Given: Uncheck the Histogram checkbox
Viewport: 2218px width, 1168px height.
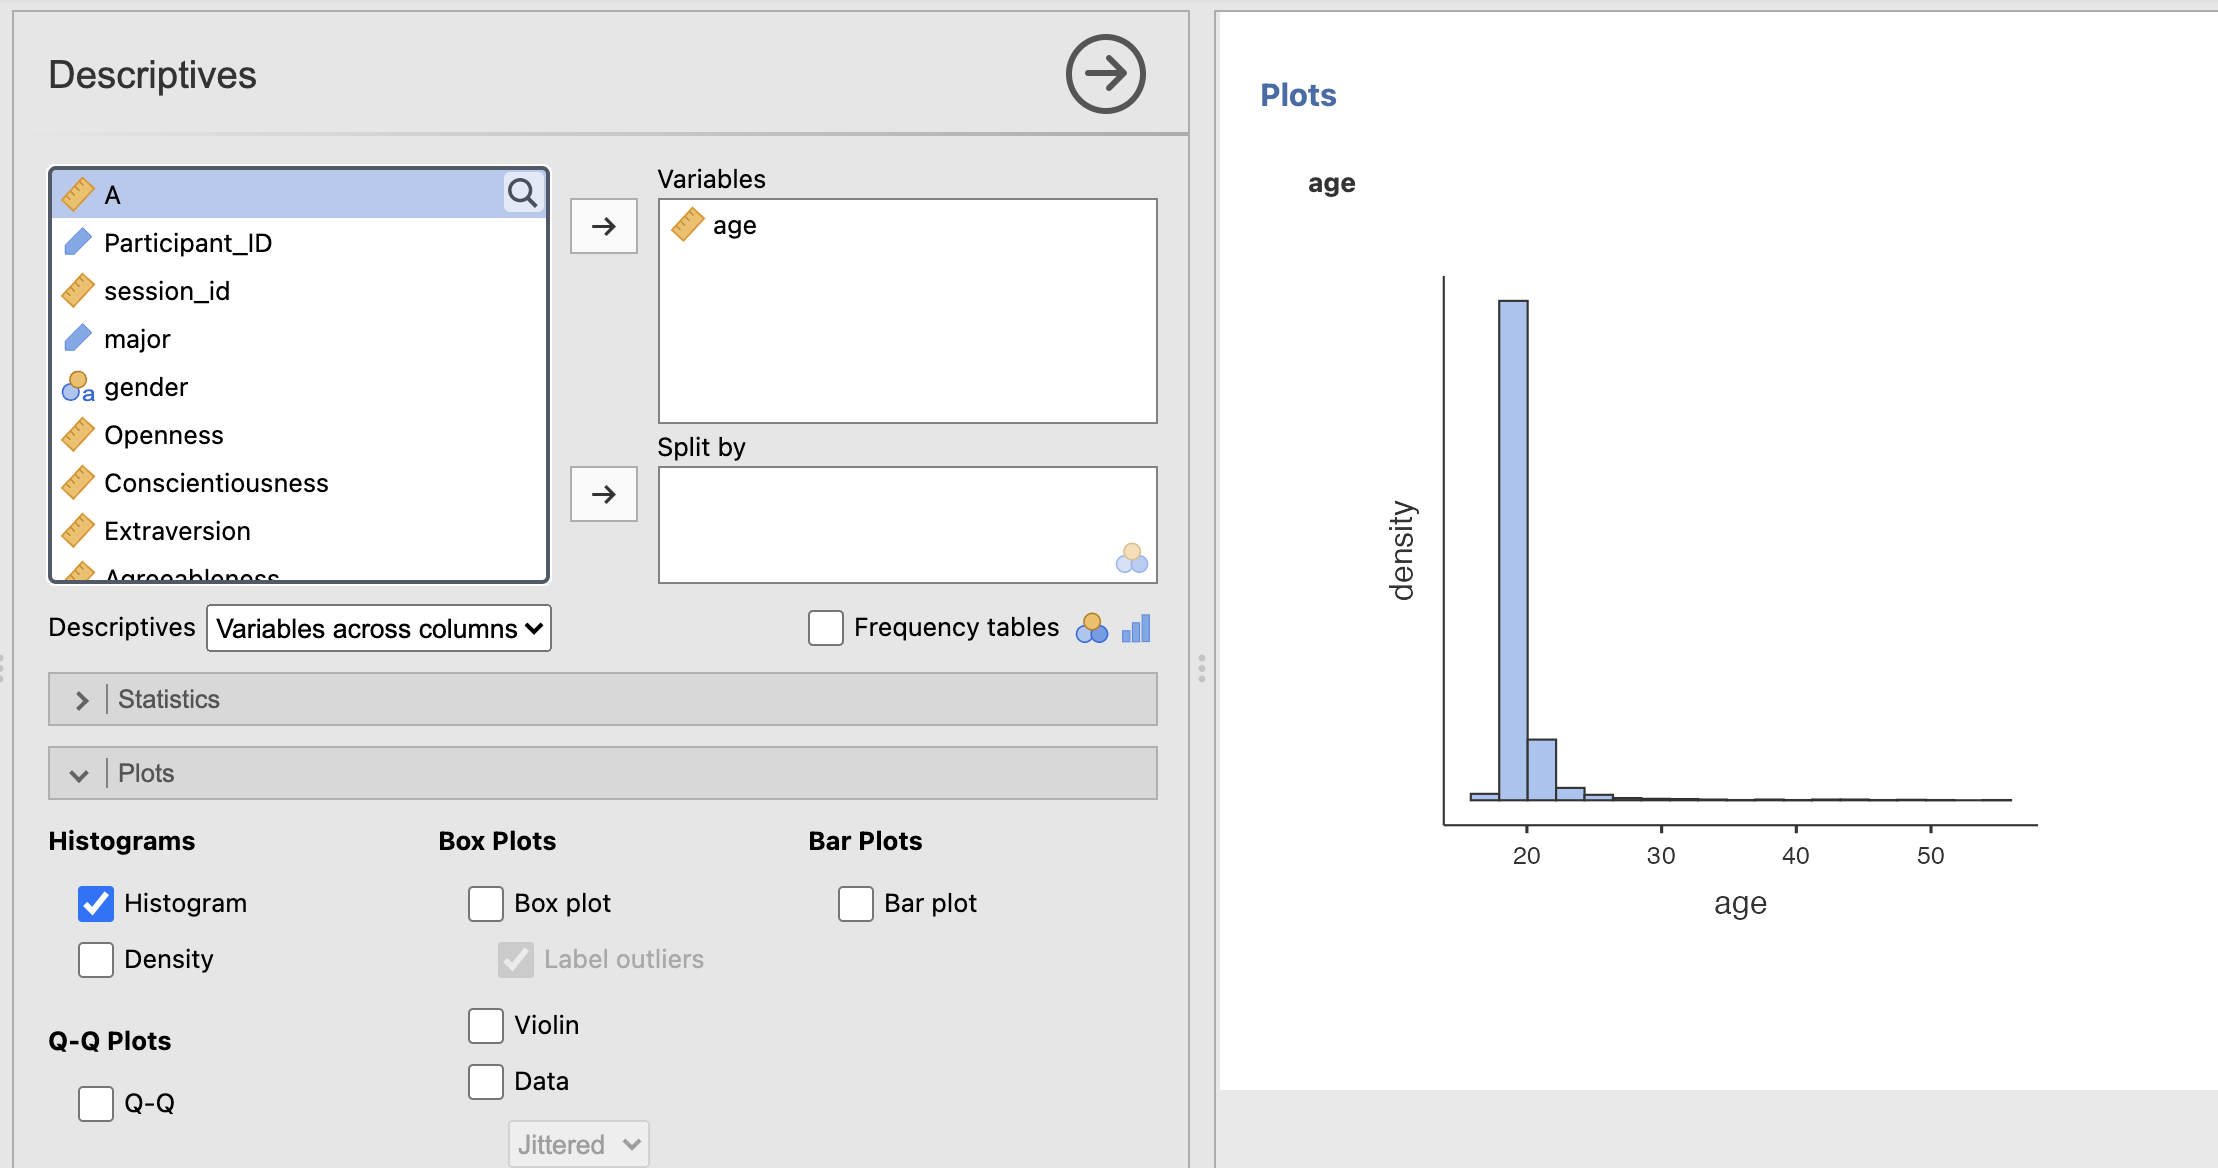Looking at the screenshot, I should (x=96, y=903).
